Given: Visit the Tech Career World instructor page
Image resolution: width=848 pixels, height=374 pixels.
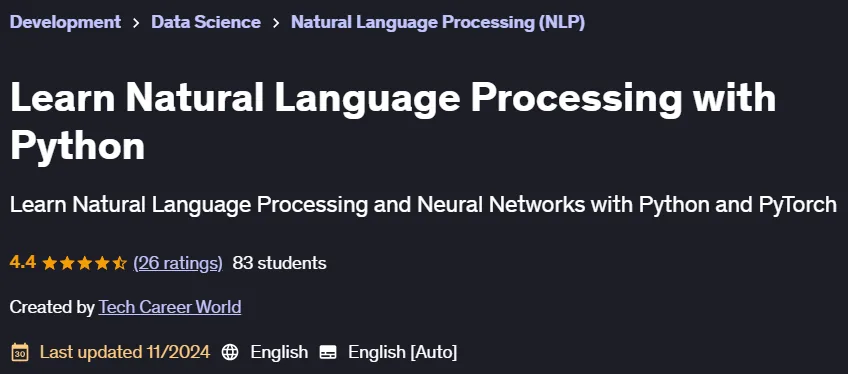Looking at the screenshot, I should tap(170, 307).
